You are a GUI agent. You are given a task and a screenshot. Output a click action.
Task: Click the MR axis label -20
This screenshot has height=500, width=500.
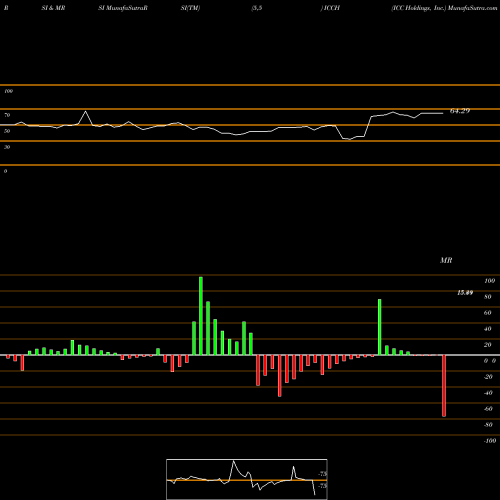tap(488, 377)
